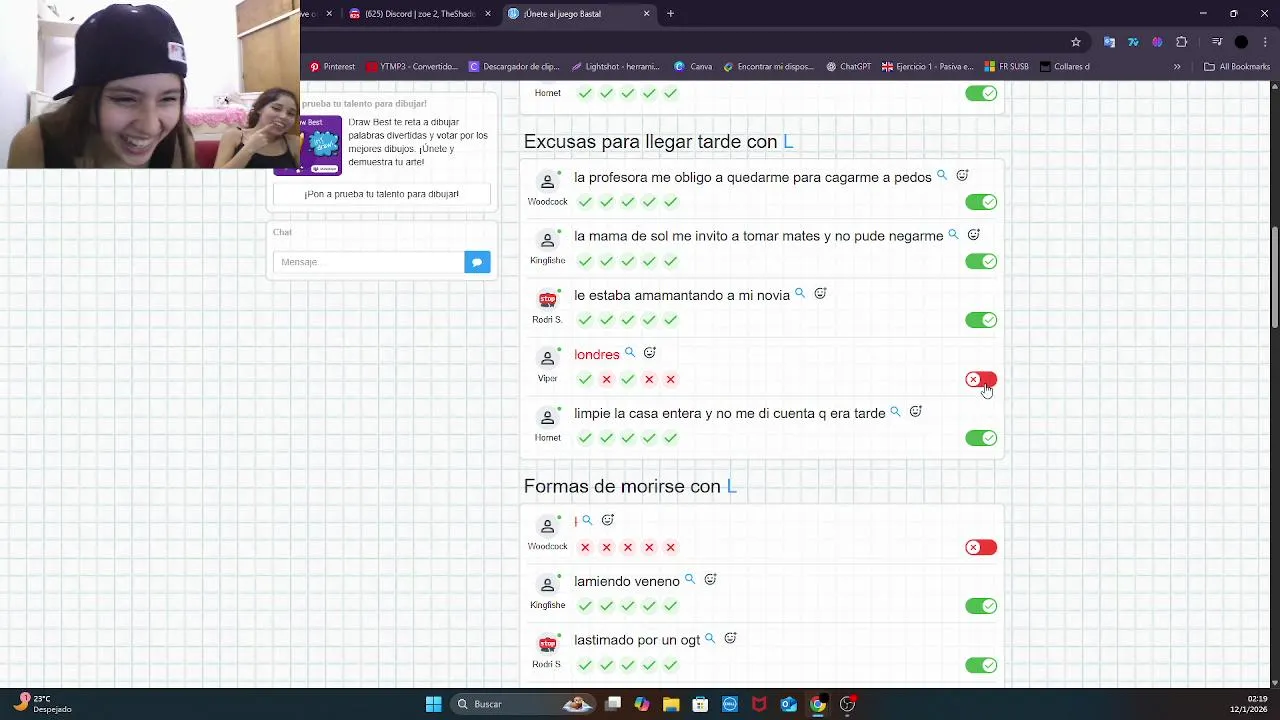This screenshot has width=1280, height=720.
Task: Toggle approval for 'limpie la casa entera' answer
Action: (981, 438)
